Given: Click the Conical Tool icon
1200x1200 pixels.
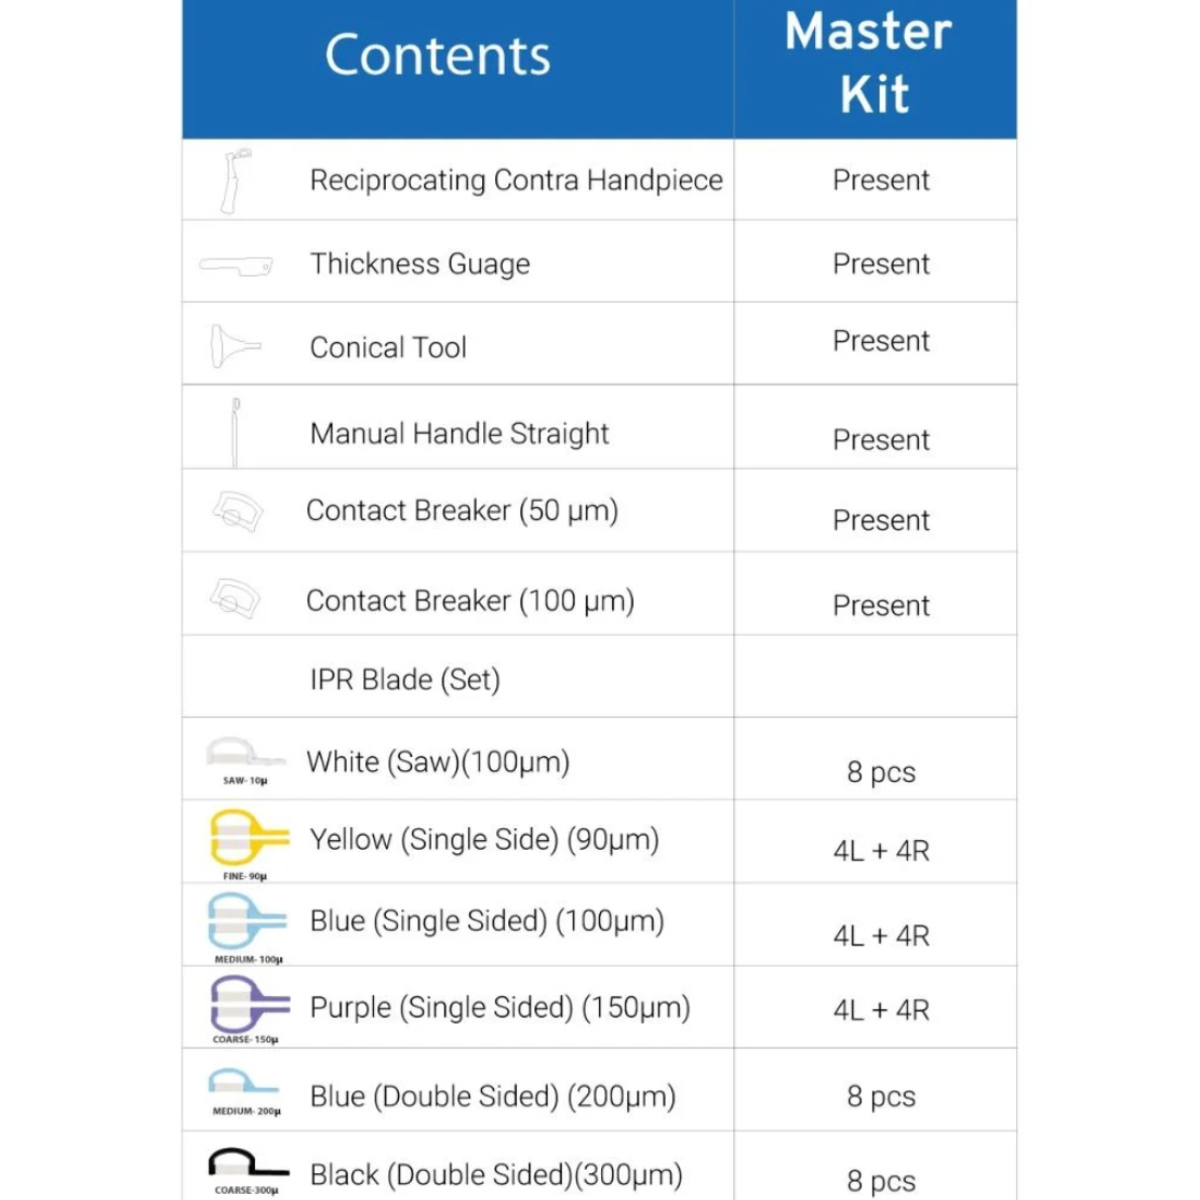Looking at the screenshot, I should coord(235,347).
